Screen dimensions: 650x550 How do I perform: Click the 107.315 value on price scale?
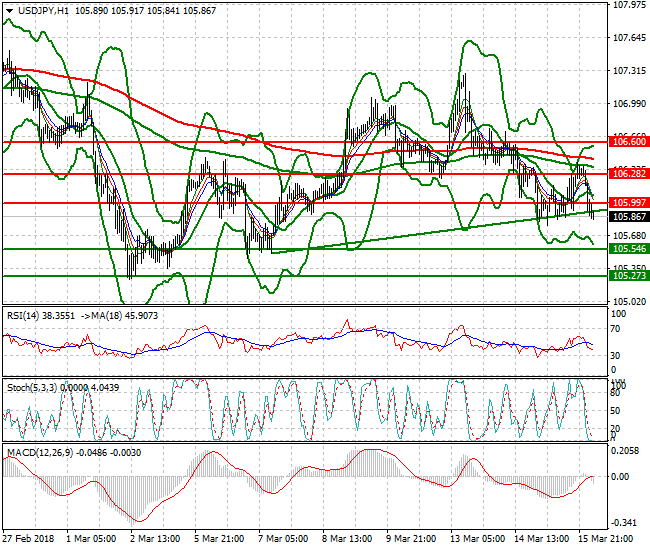pos(628,71)
